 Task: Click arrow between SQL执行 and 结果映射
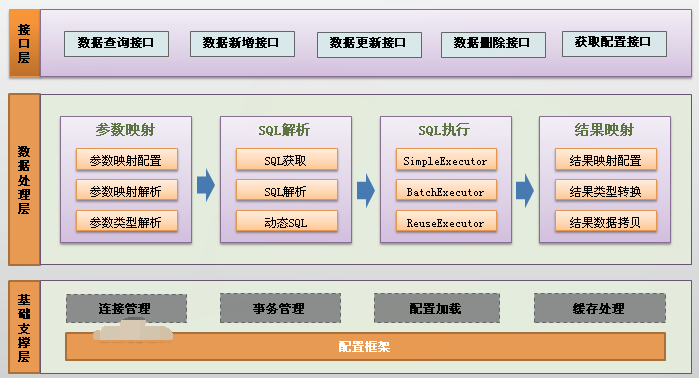[525, 190]
